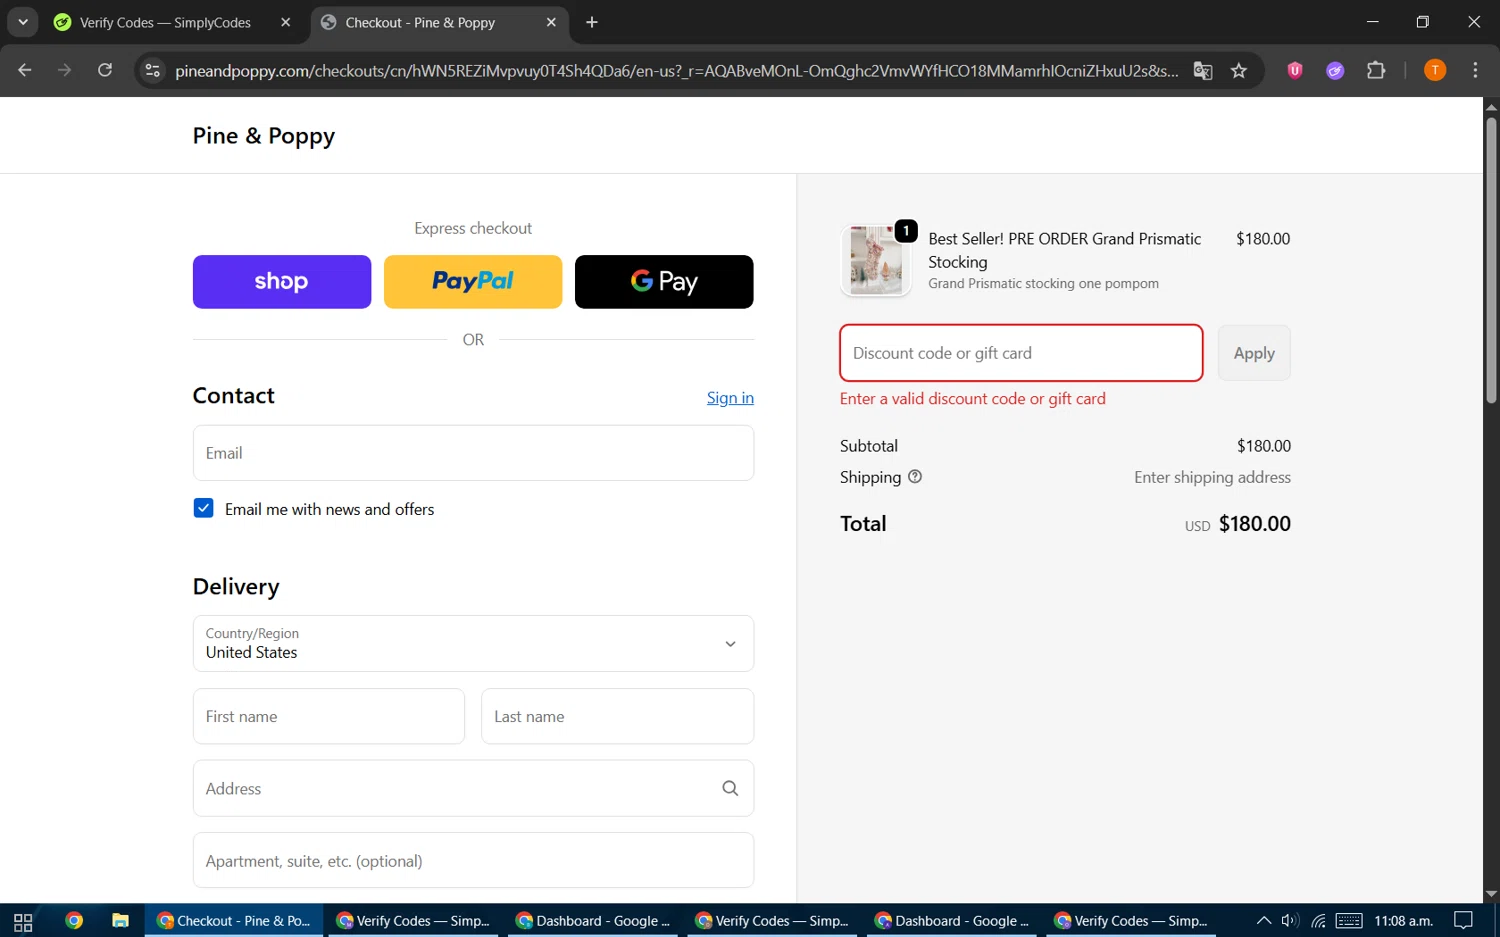Click the browser back arrow
Image resolution: width=1500 pixels, height=937 pixels.
[x=25, y=70]
